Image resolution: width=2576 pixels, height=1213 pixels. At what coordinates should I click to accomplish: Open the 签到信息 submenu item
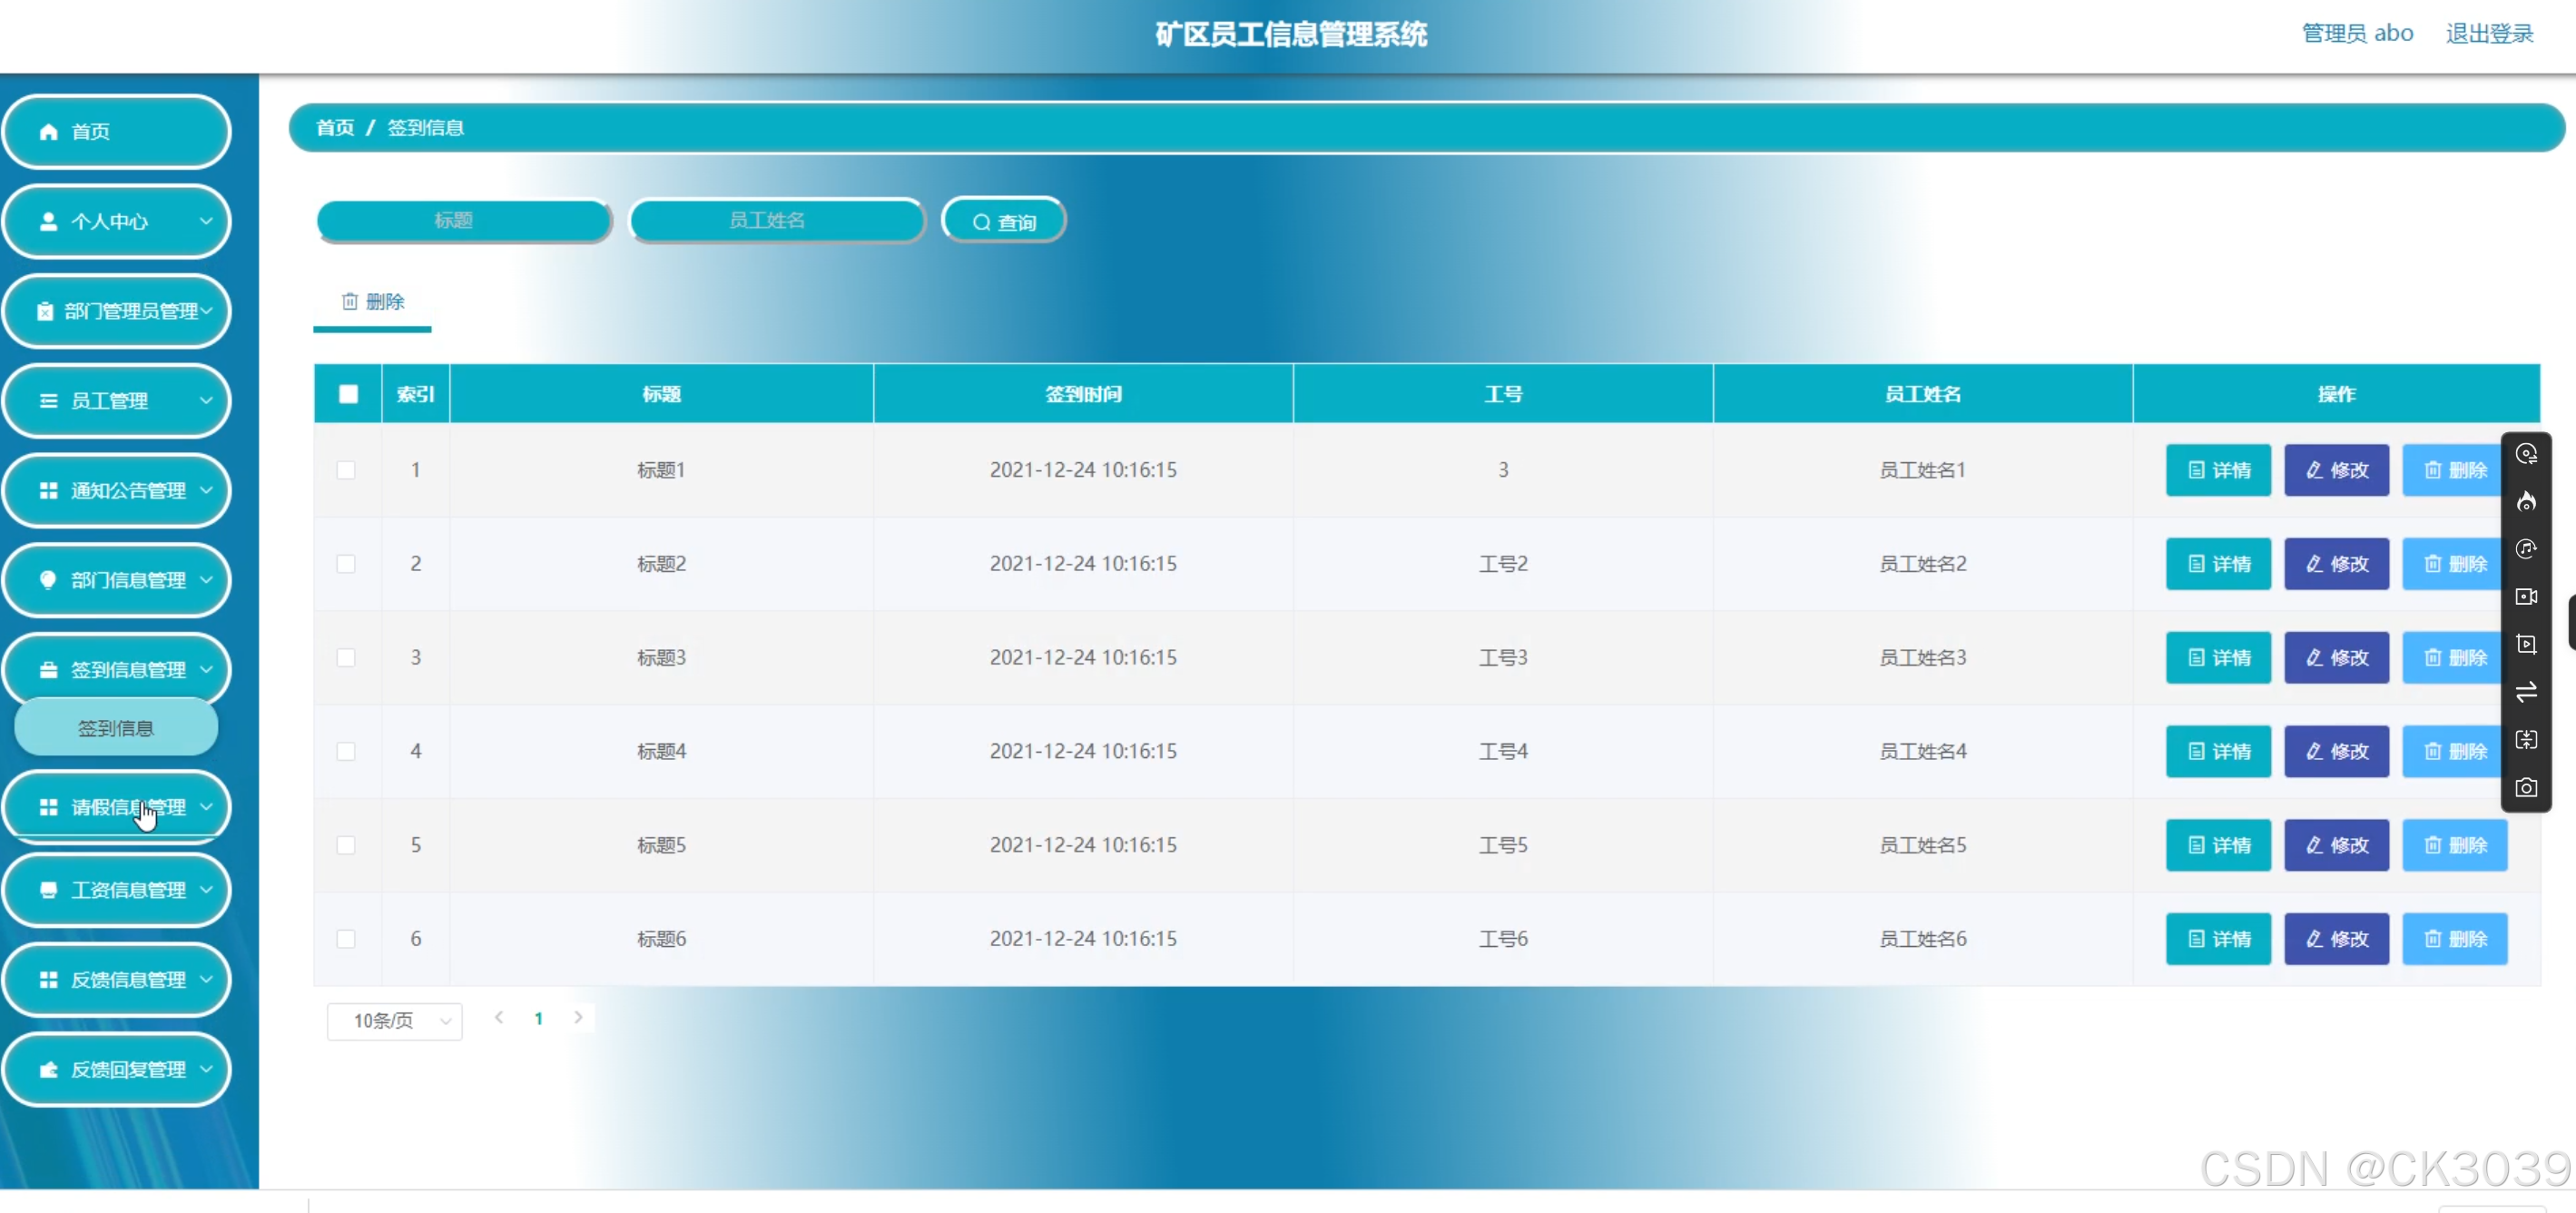click(x=116, y=729)
